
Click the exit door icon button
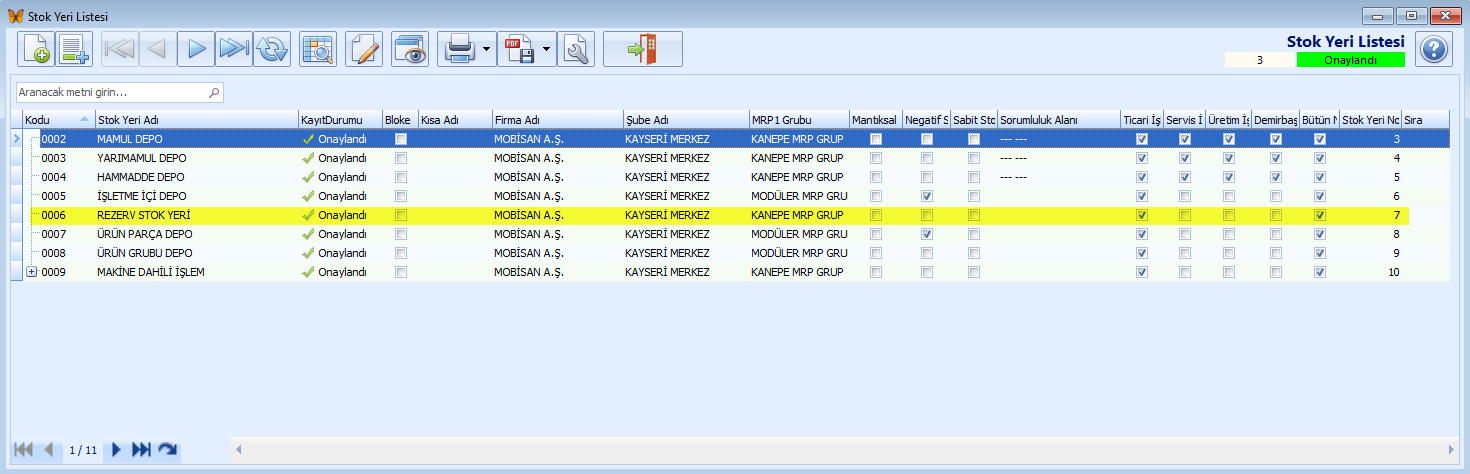(642, 49)
